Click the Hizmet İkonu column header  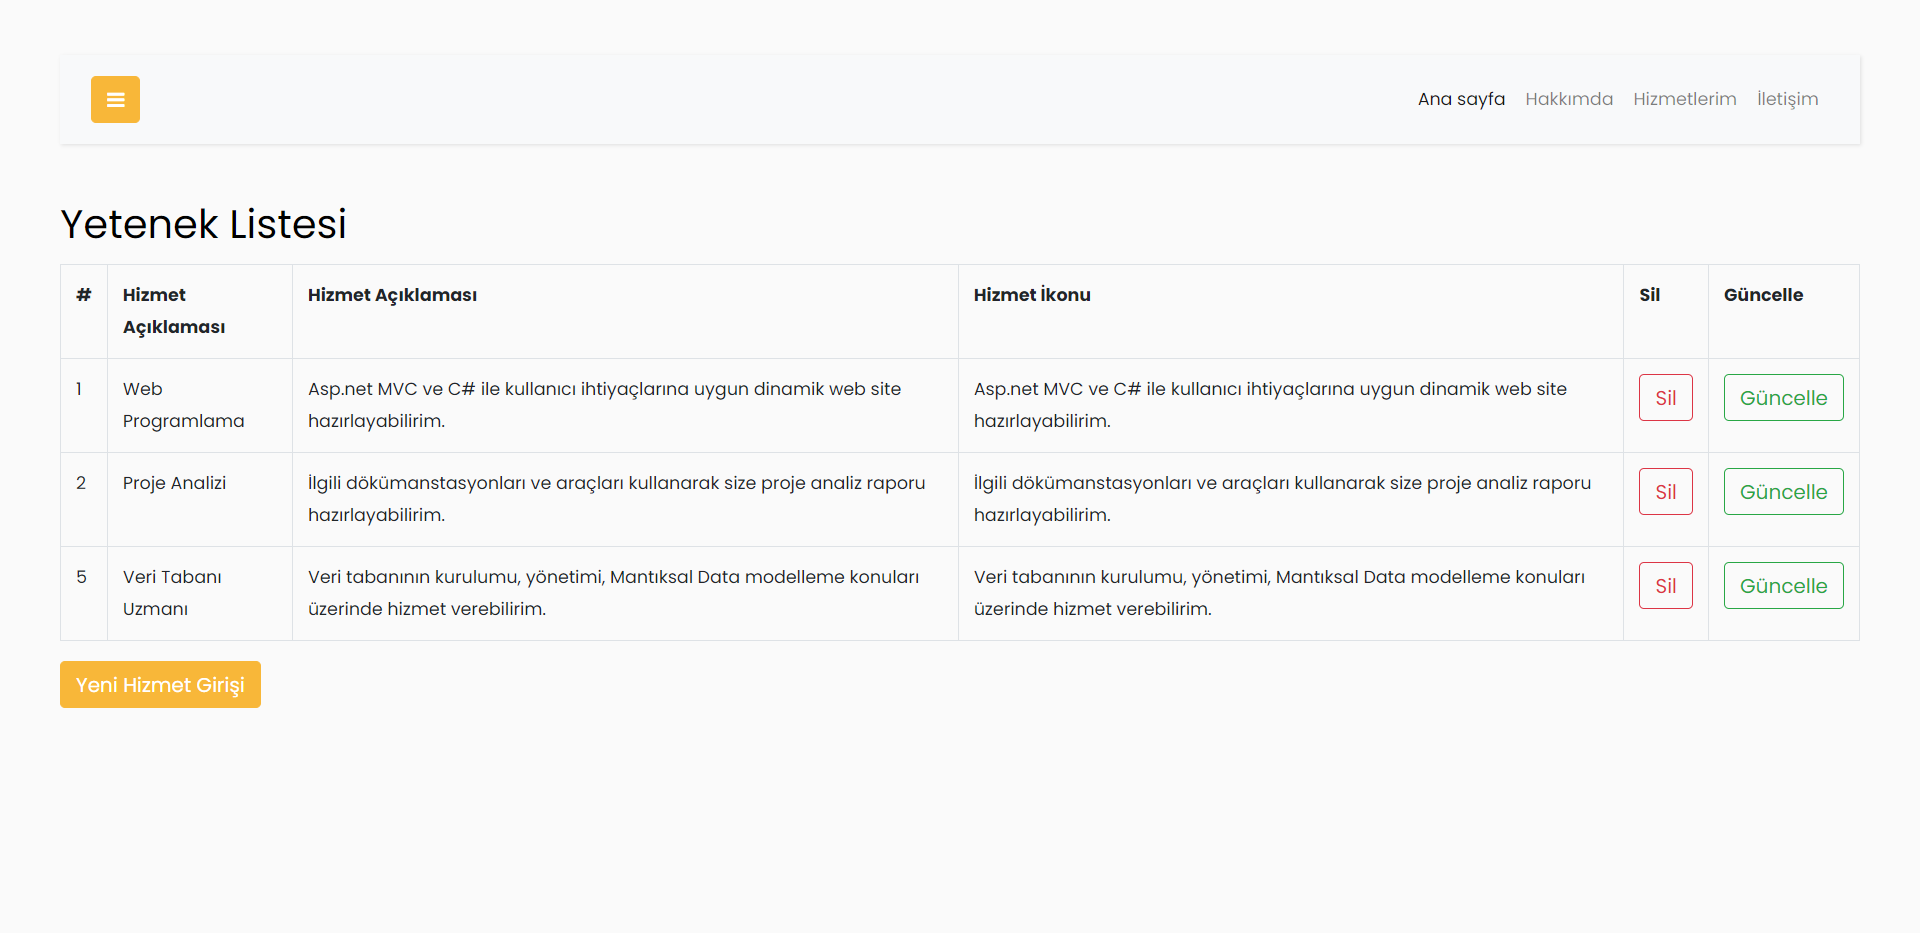1032,295
